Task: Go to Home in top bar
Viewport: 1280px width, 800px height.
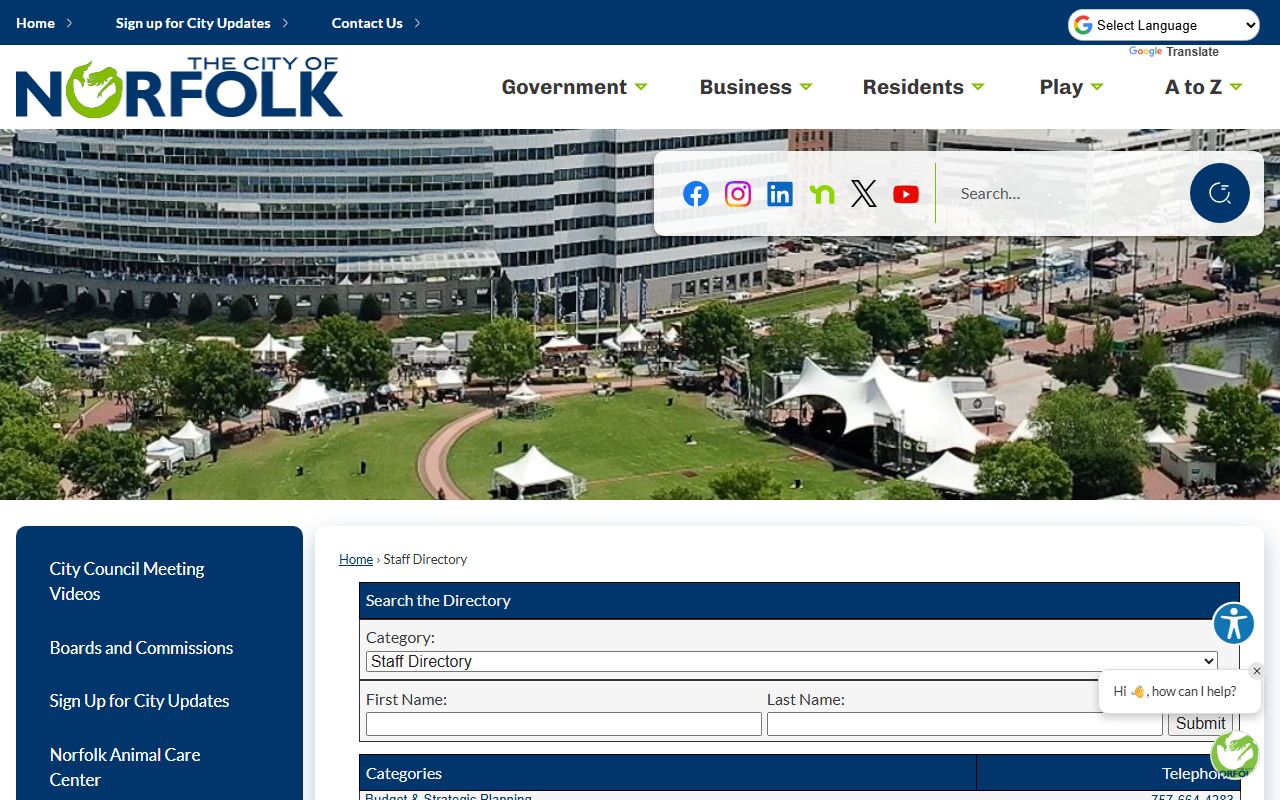Action: pyautogui.click(x=36, y=23)
